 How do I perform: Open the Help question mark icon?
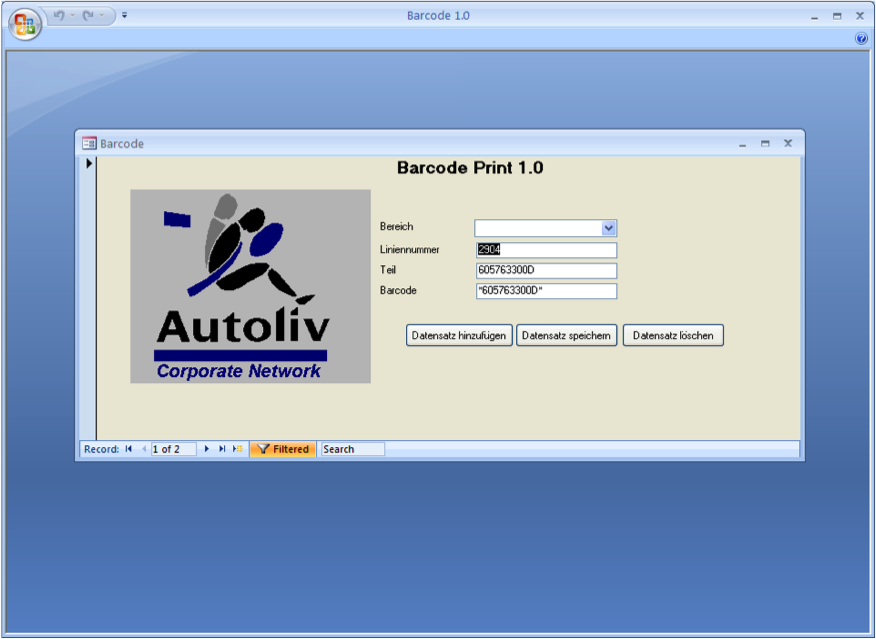[x=861, y=39]
